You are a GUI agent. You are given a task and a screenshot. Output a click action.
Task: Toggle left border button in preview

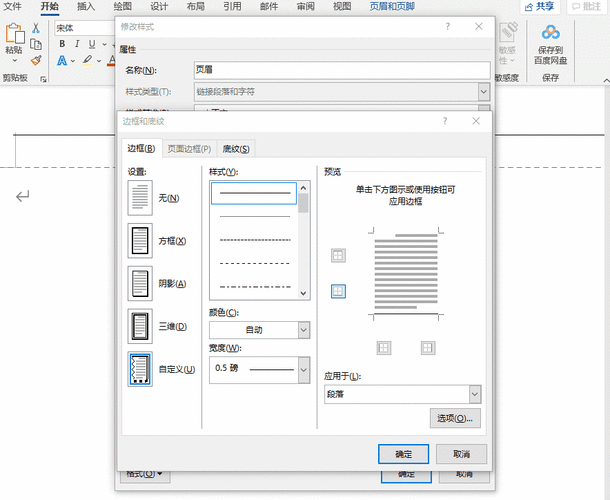click(x=384, y=348)
